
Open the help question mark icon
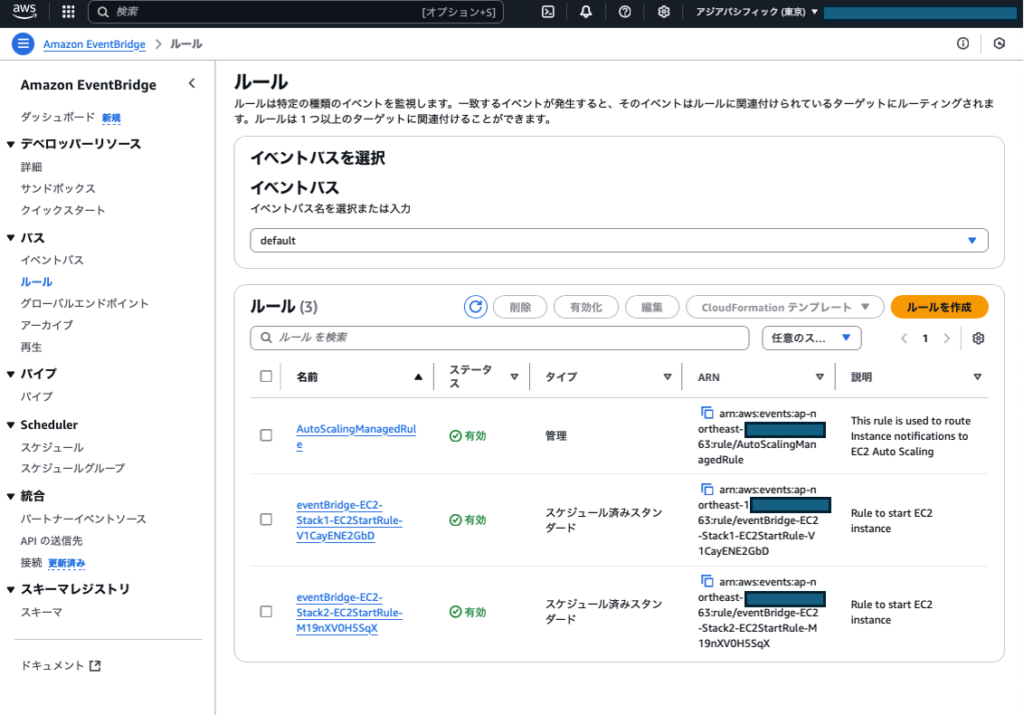click(x=625, y=12)
